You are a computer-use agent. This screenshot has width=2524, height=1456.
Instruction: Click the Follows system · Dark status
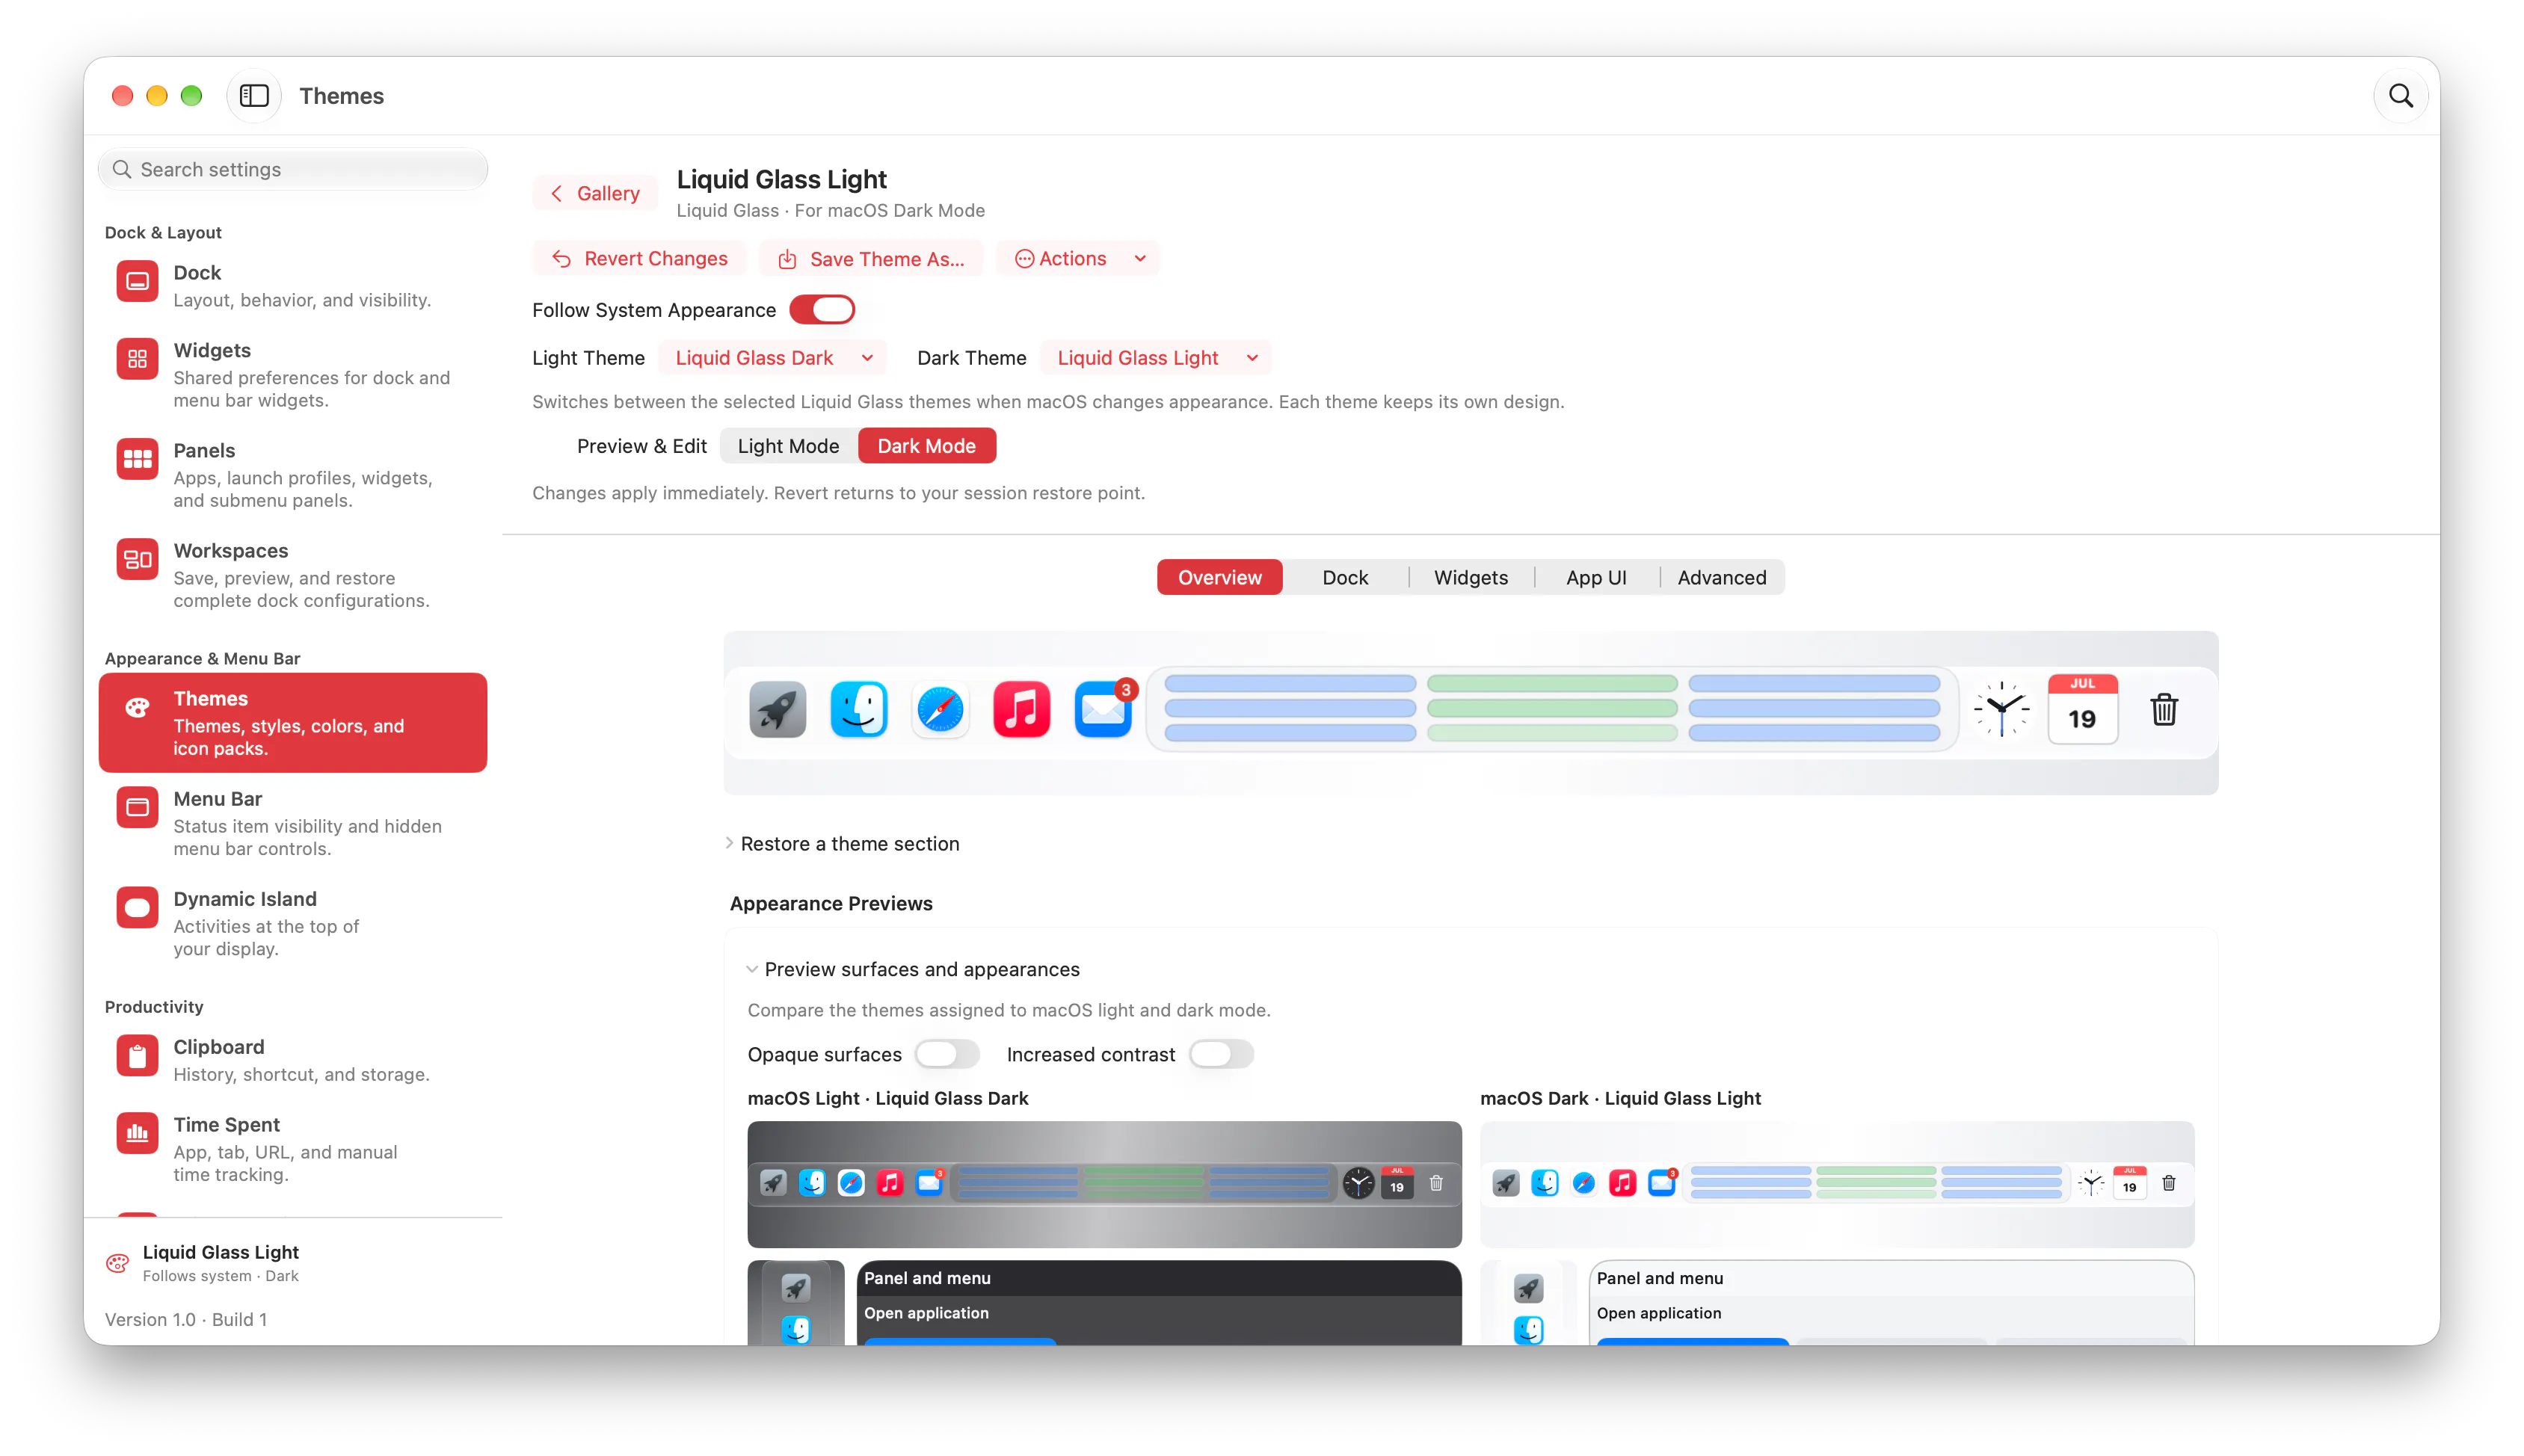[x=220, y=1276]
